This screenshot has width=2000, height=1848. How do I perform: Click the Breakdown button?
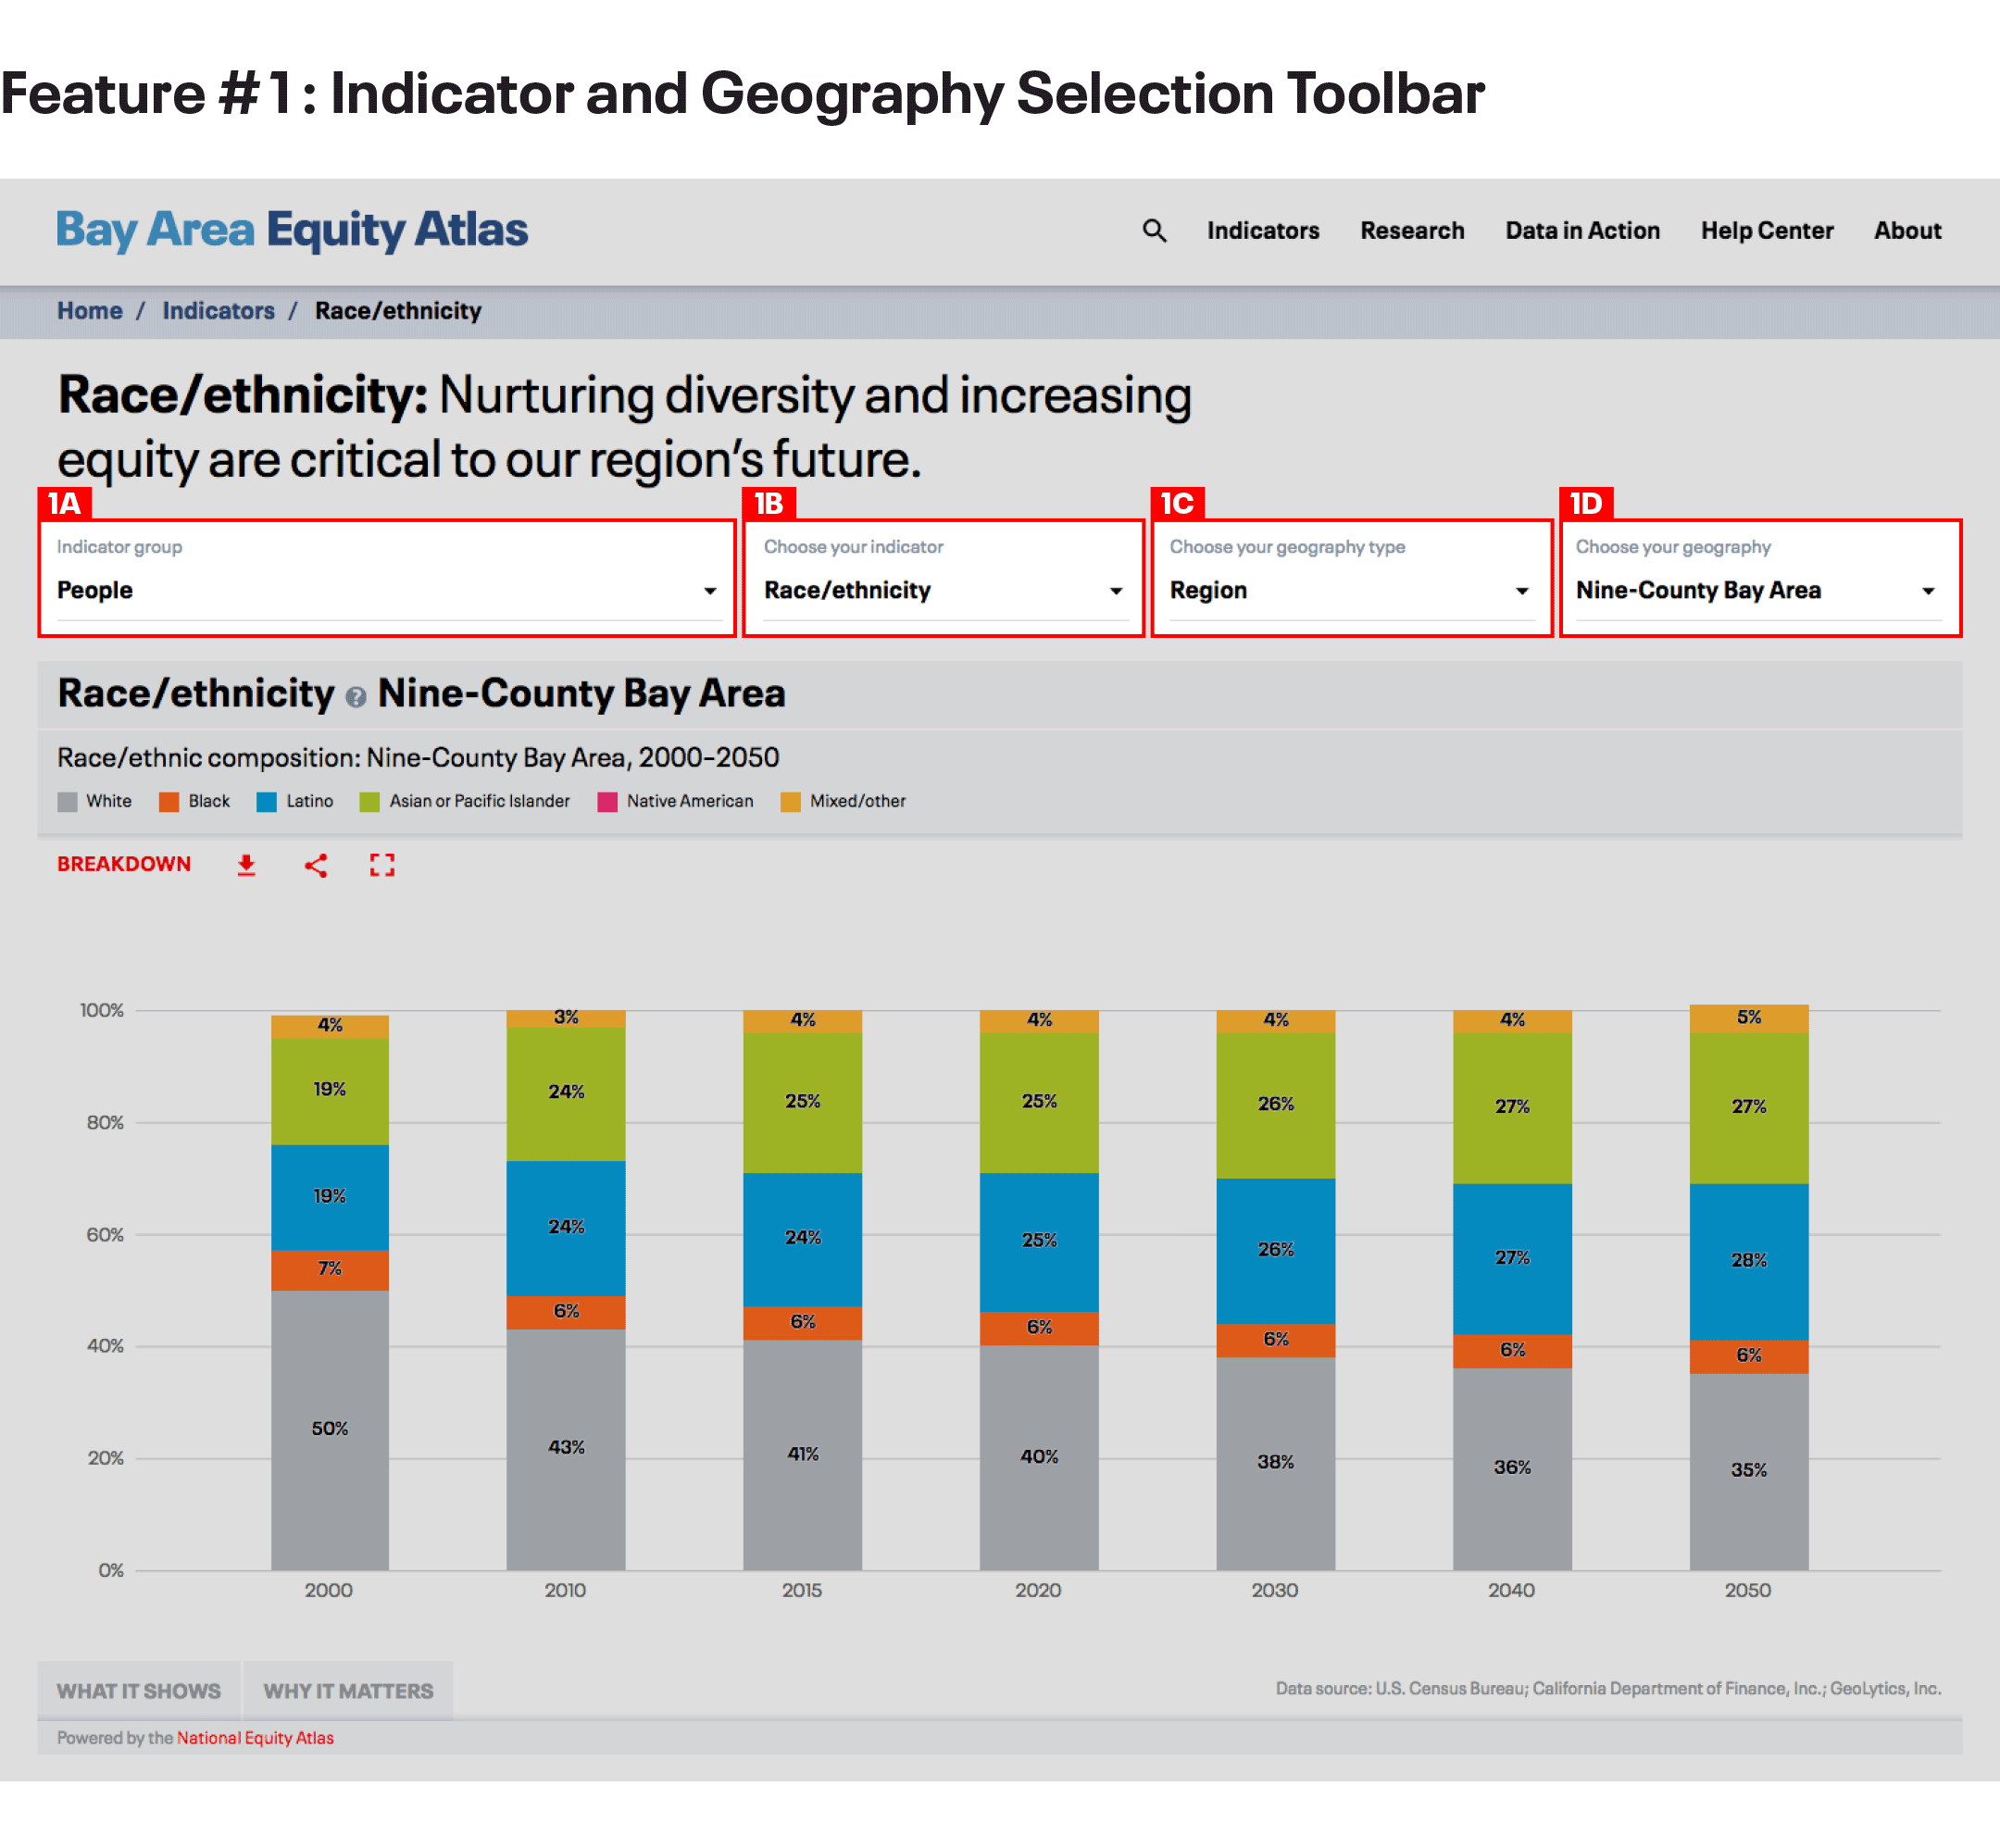click(x=124, y=864)
